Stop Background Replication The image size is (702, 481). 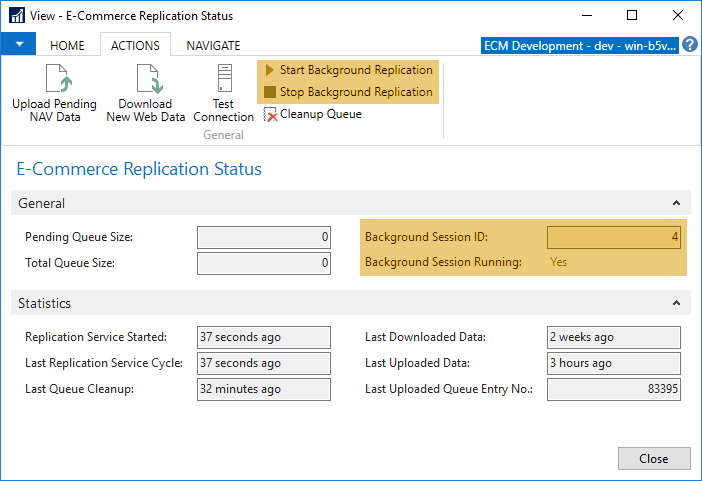[348, 92]
